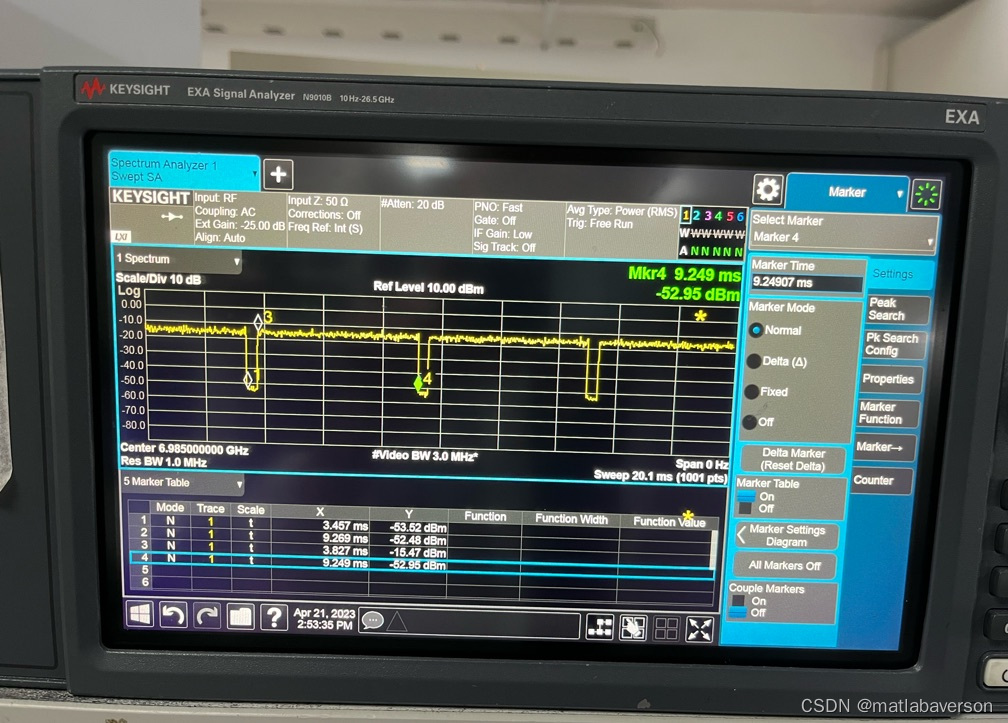This screenshot has width=1008, height=723.
Task: Open the Properties tab
Action: tap(889, 379)
